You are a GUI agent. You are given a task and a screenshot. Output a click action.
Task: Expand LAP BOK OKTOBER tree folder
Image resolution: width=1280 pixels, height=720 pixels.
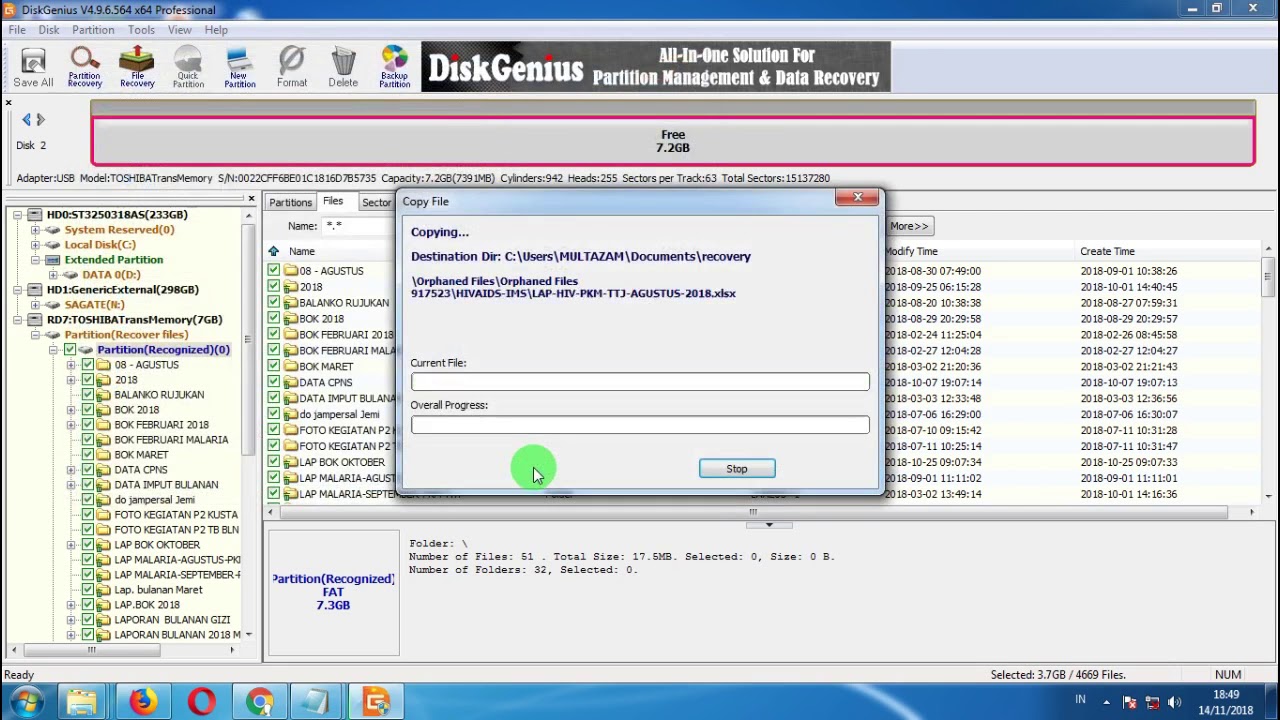[71, 544]
